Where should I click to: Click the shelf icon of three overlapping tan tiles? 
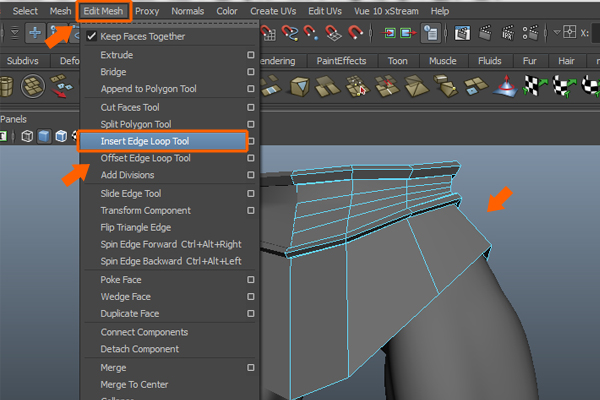point(327,86)
